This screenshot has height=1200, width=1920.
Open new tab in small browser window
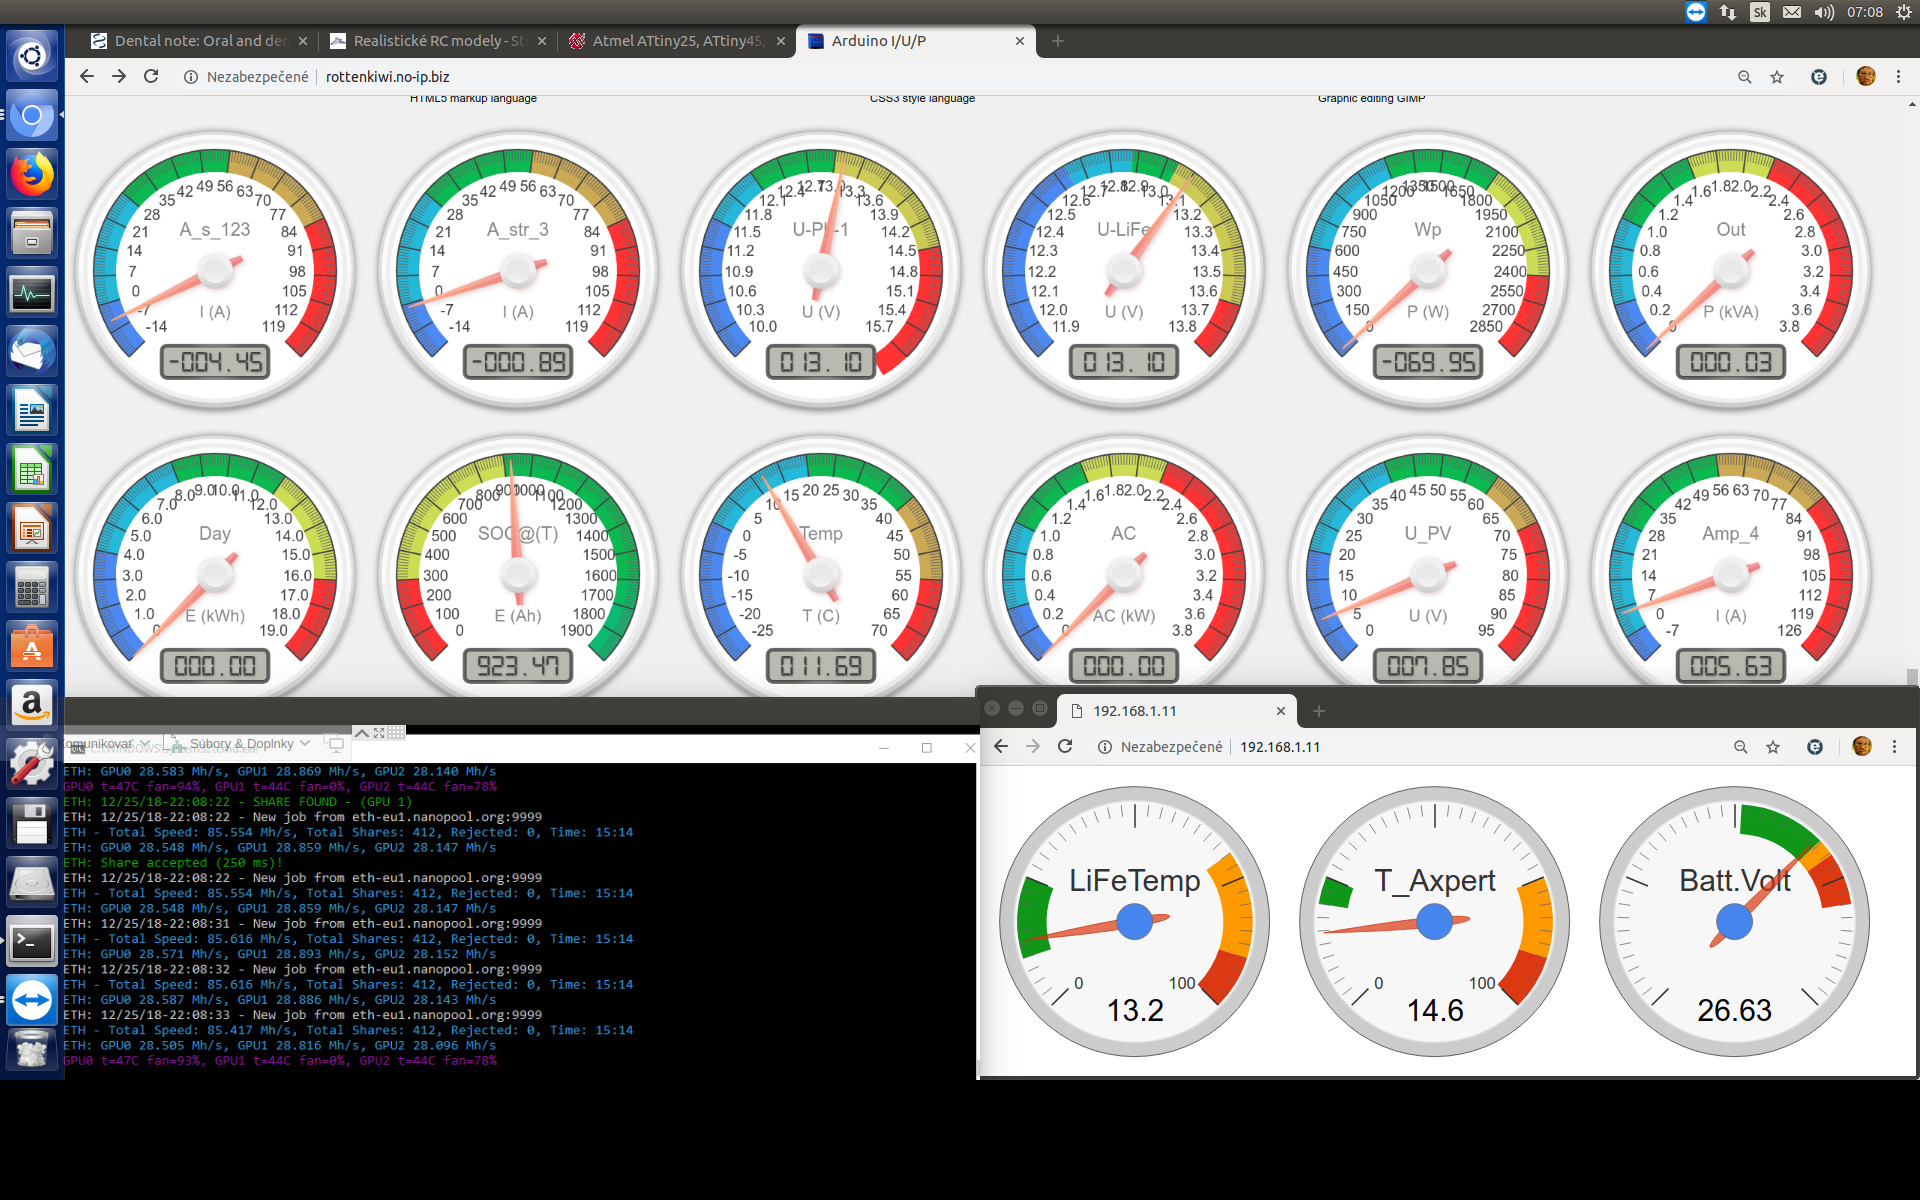pos(1319,711)
